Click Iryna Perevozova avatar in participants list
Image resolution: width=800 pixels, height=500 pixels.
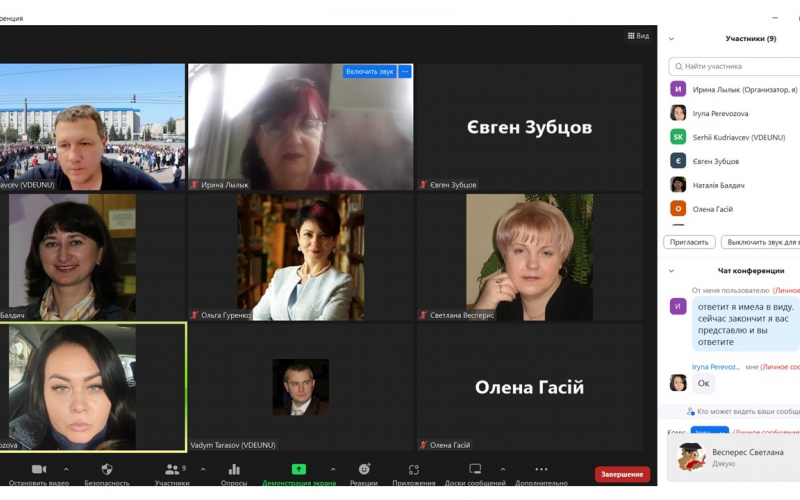(x=678, y=113)
